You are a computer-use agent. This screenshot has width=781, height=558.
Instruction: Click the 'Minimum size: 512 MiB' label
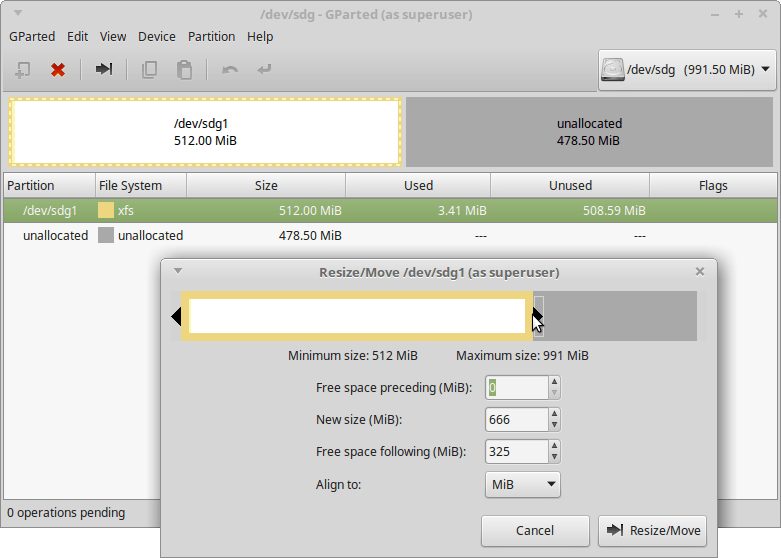(x=353, y=356)
